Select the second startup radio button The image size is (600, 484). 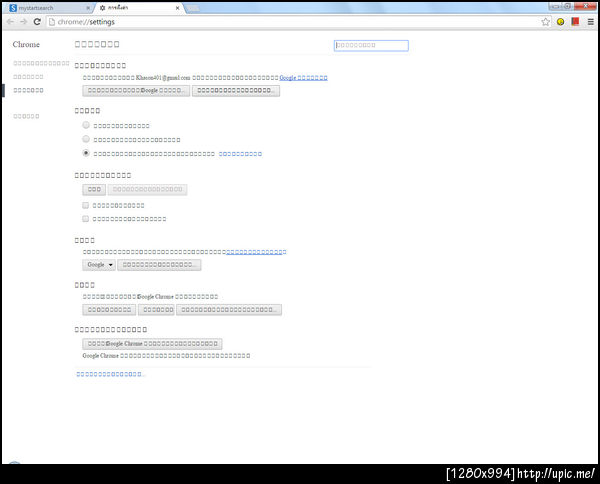(86, 139)
